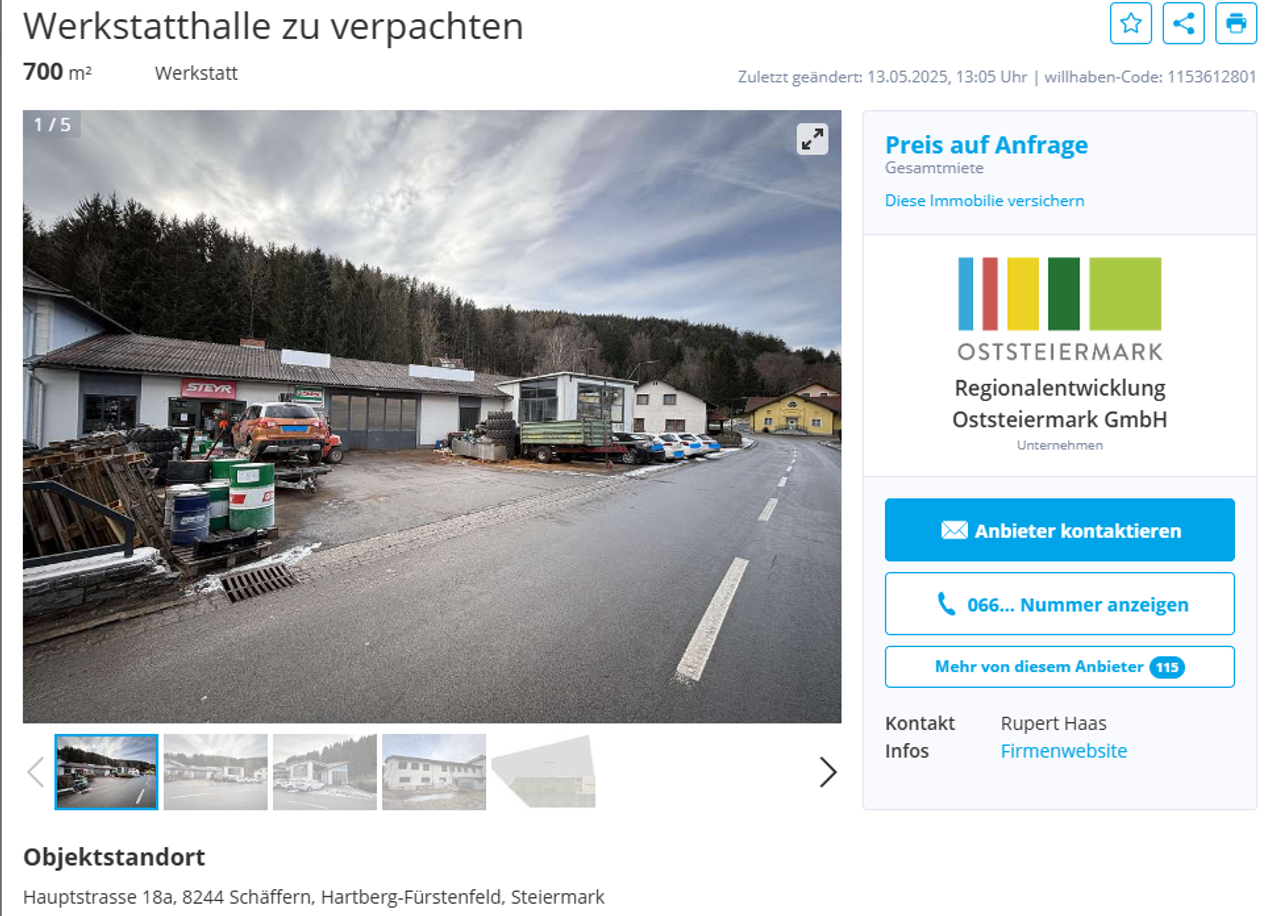Save listing with the star favorite icon
This screenshot has height=916, width=1278.
[1131, 23]
